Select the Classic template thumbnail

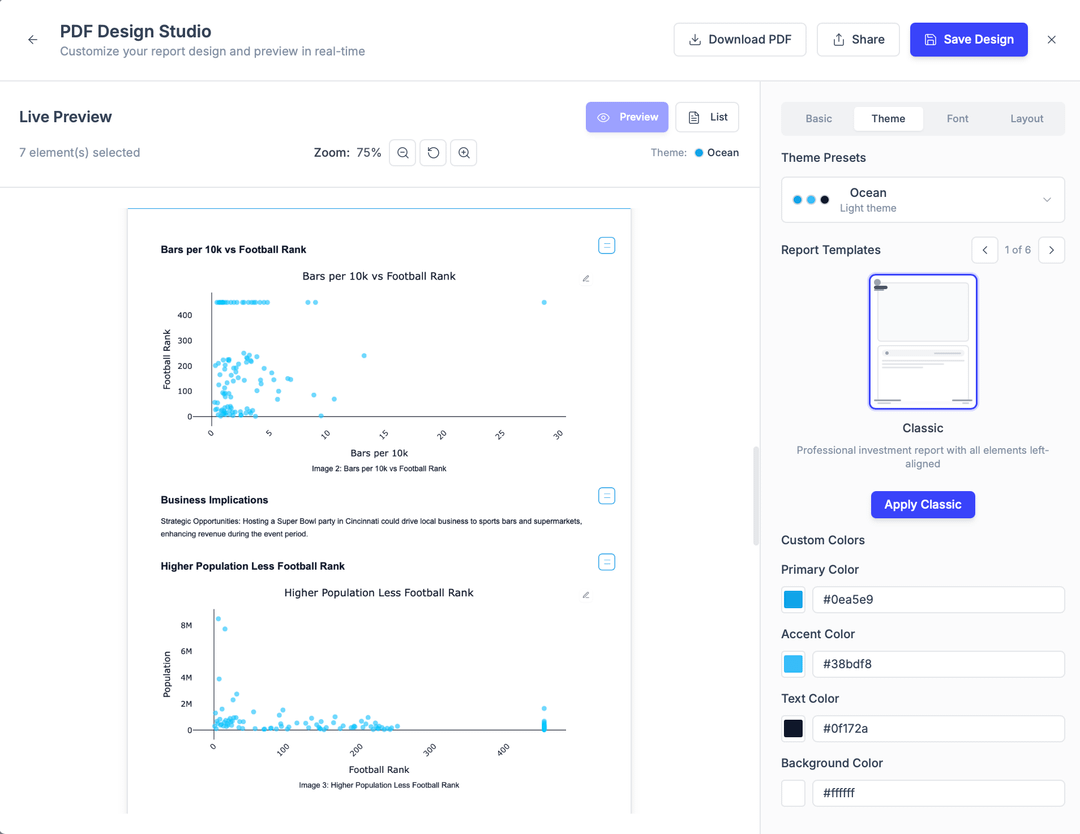(x=922, y=342)
